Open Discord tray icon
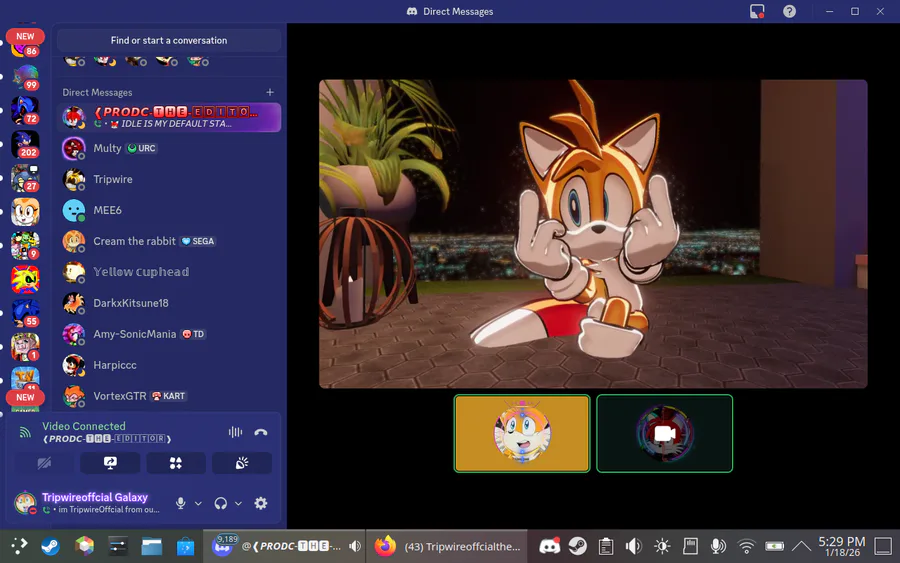The width and height of the screenshot is (900, 563). (549, 546)
